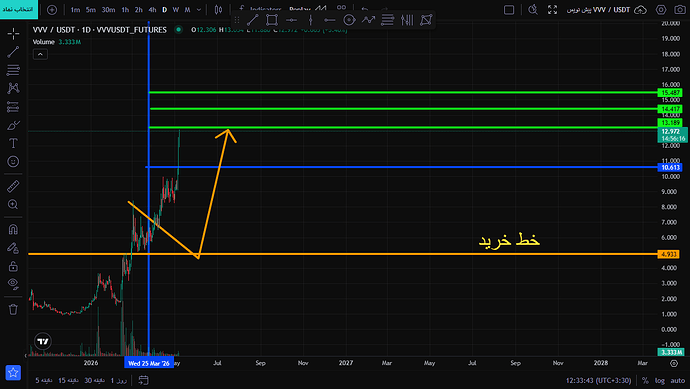Viewport: 690px width, 389px height.
Task: Open the chart patterns tool group
Action: (x=13, y=88)
